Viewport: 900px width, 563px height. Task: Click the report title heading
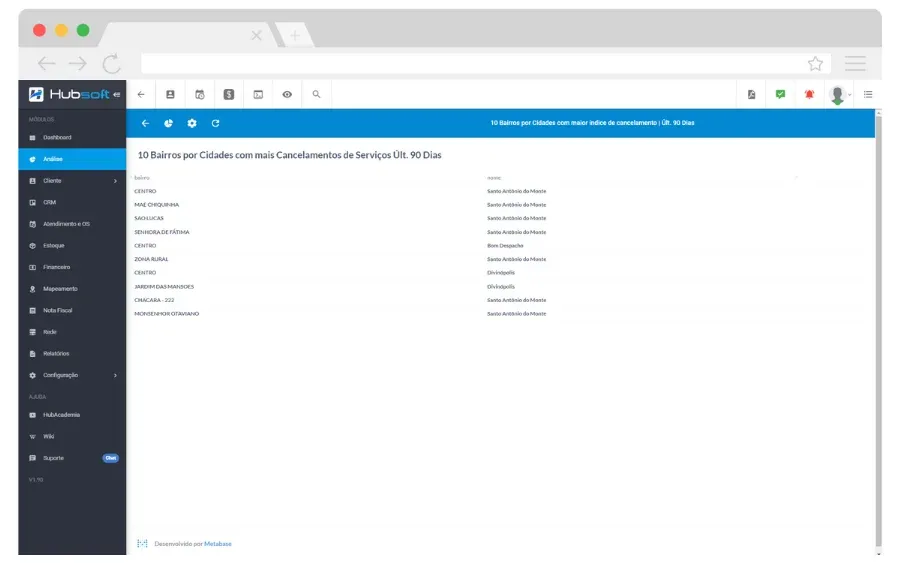coord(289,155)
